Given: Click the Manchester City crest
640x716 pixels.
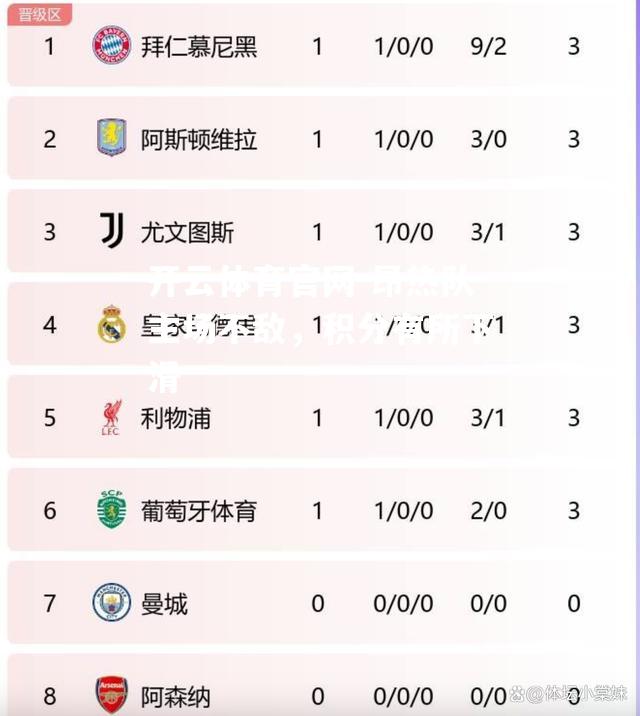Looking at the screenshot, I should coord(111,602).
